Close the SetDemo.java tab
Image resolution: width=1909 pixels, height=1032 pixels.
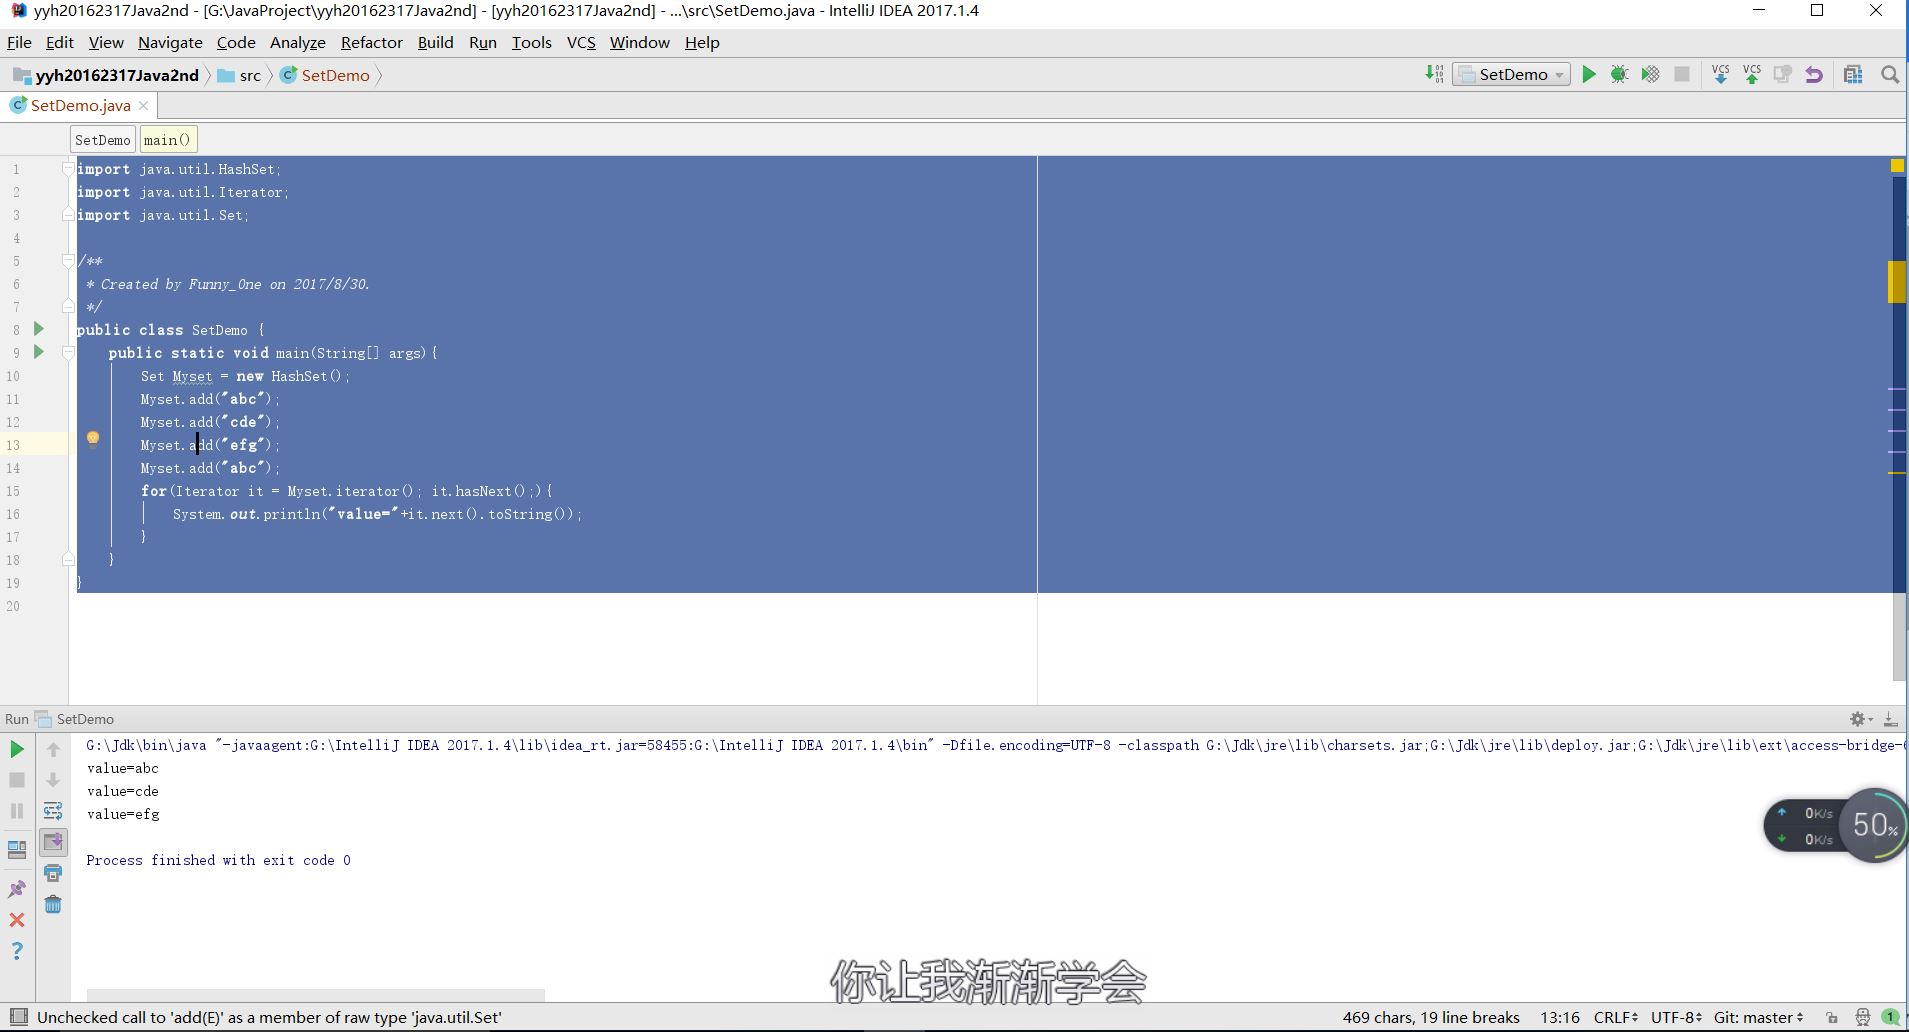(144, 105)
